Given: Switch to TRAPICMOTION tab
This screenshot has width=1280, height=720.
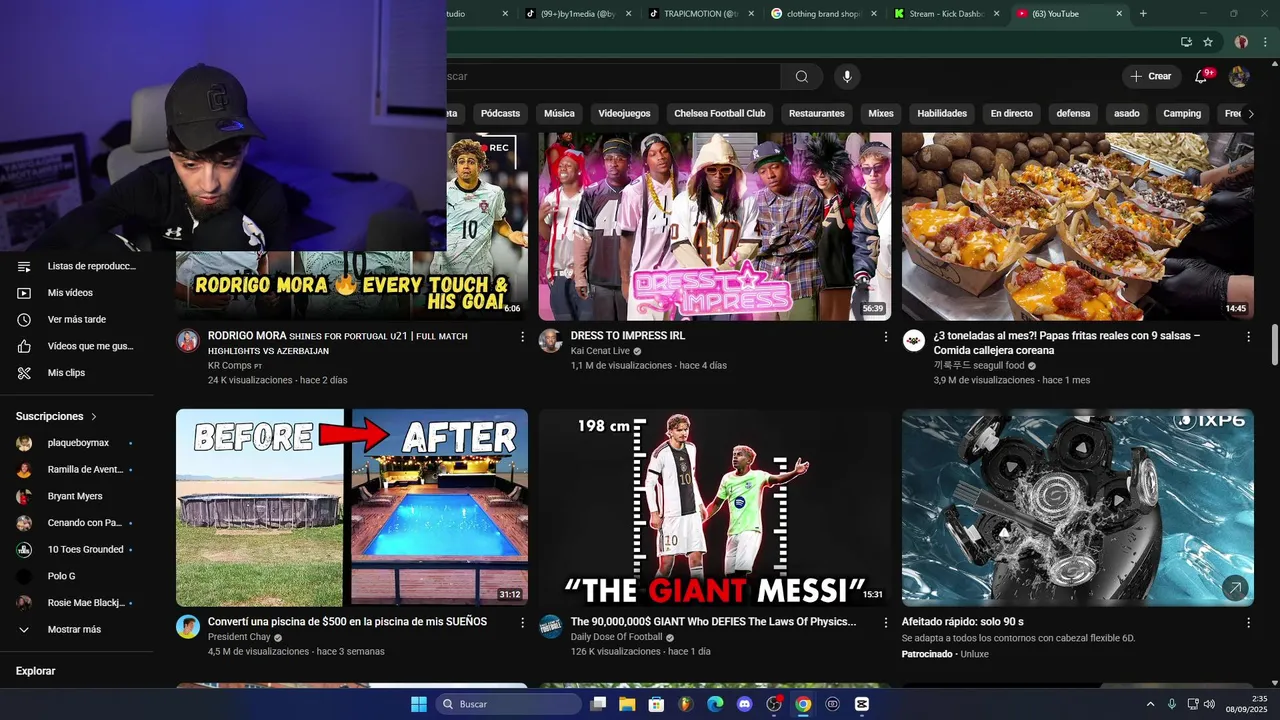Looking at the screenshot, I should pyautogui.click(x=704, y=14).
